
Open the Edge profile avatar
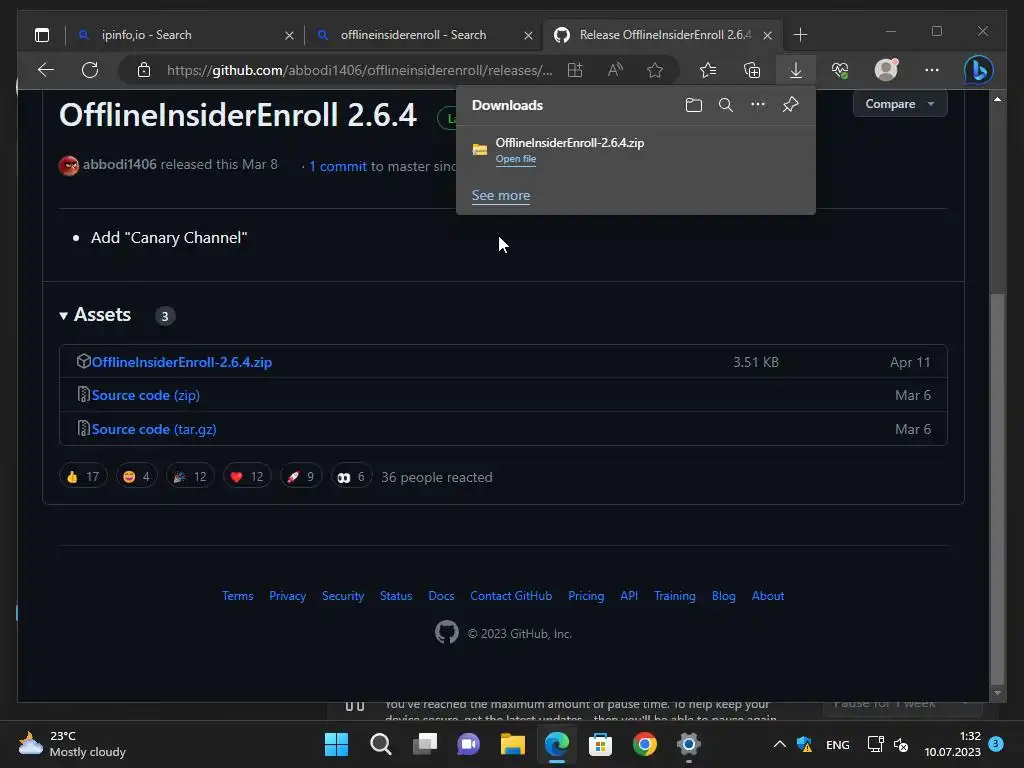pyautogui.click(x=886, y=70)
